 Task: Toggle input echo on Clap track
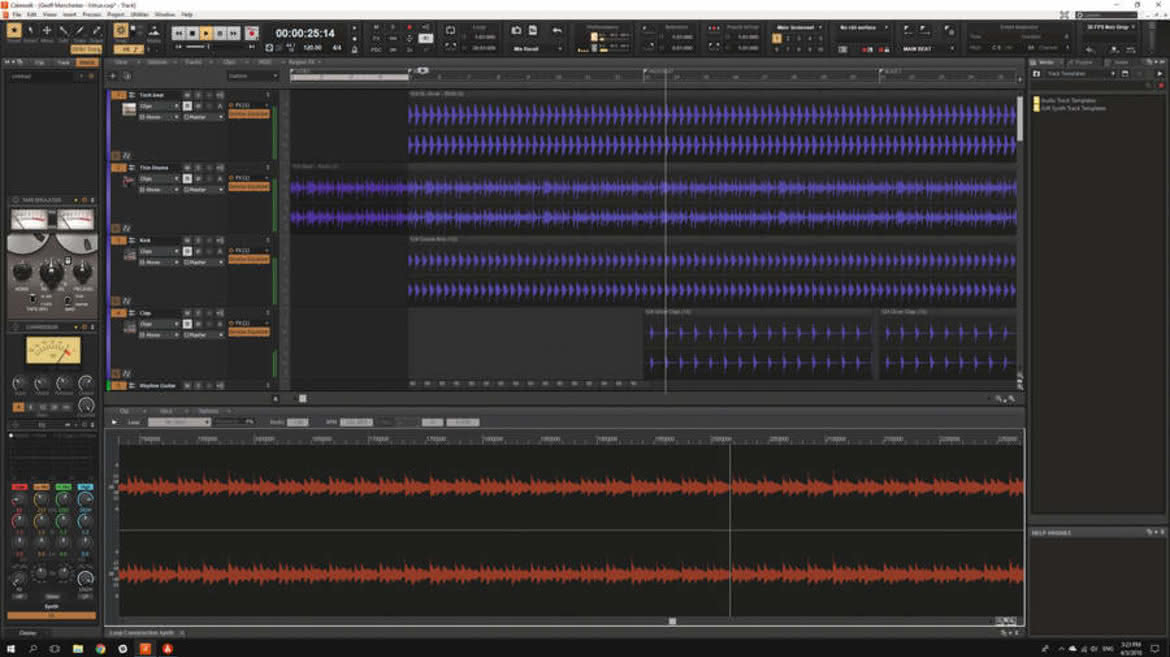pos(219,313)
